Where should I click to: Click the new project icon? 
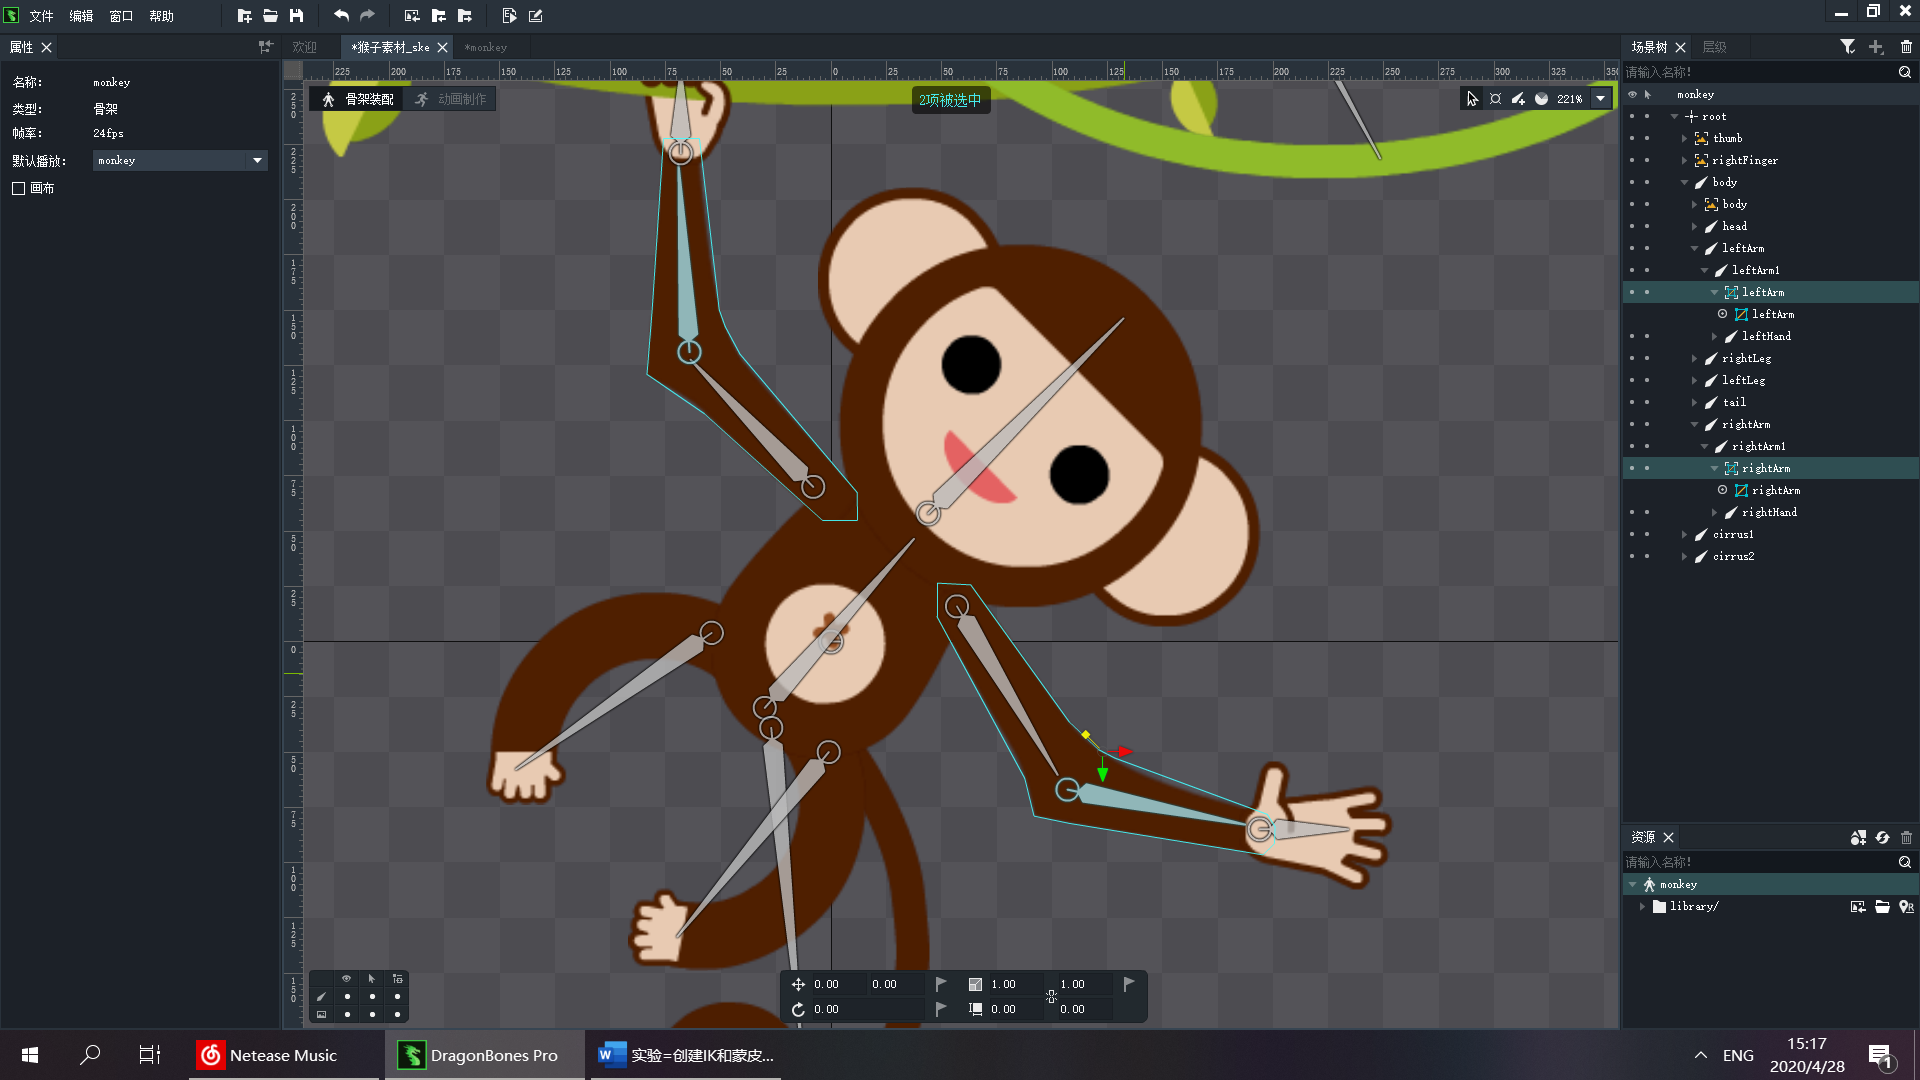244,15
